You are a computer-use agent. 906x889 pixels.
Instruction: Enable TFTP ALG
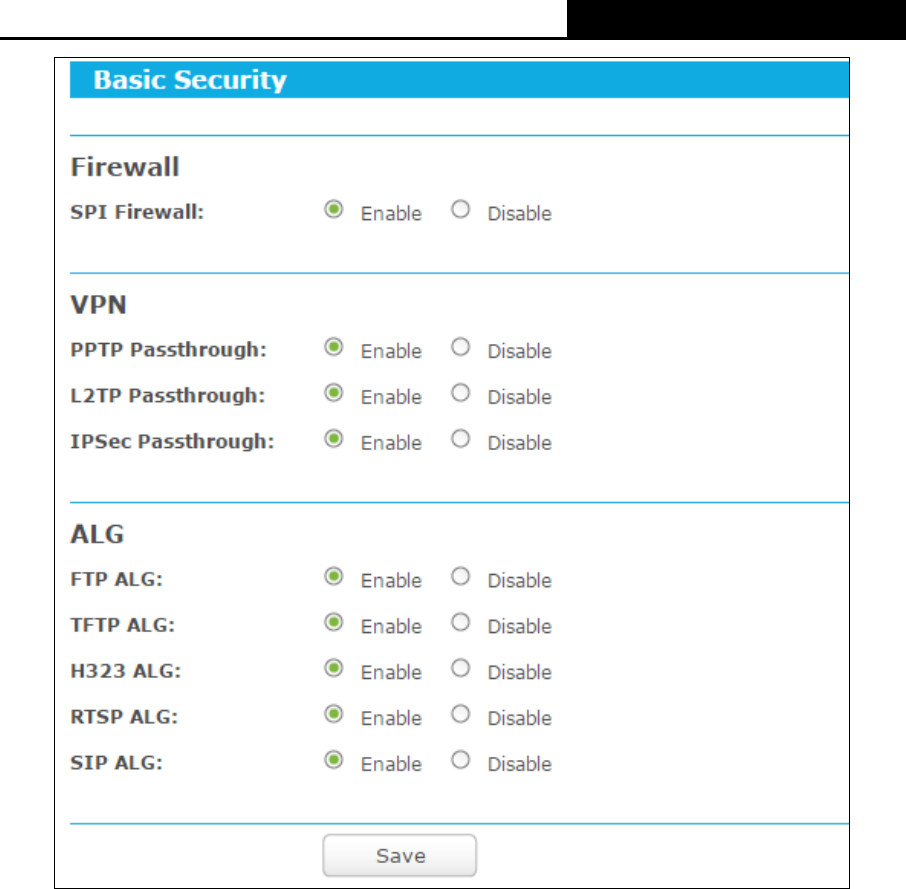333,622
